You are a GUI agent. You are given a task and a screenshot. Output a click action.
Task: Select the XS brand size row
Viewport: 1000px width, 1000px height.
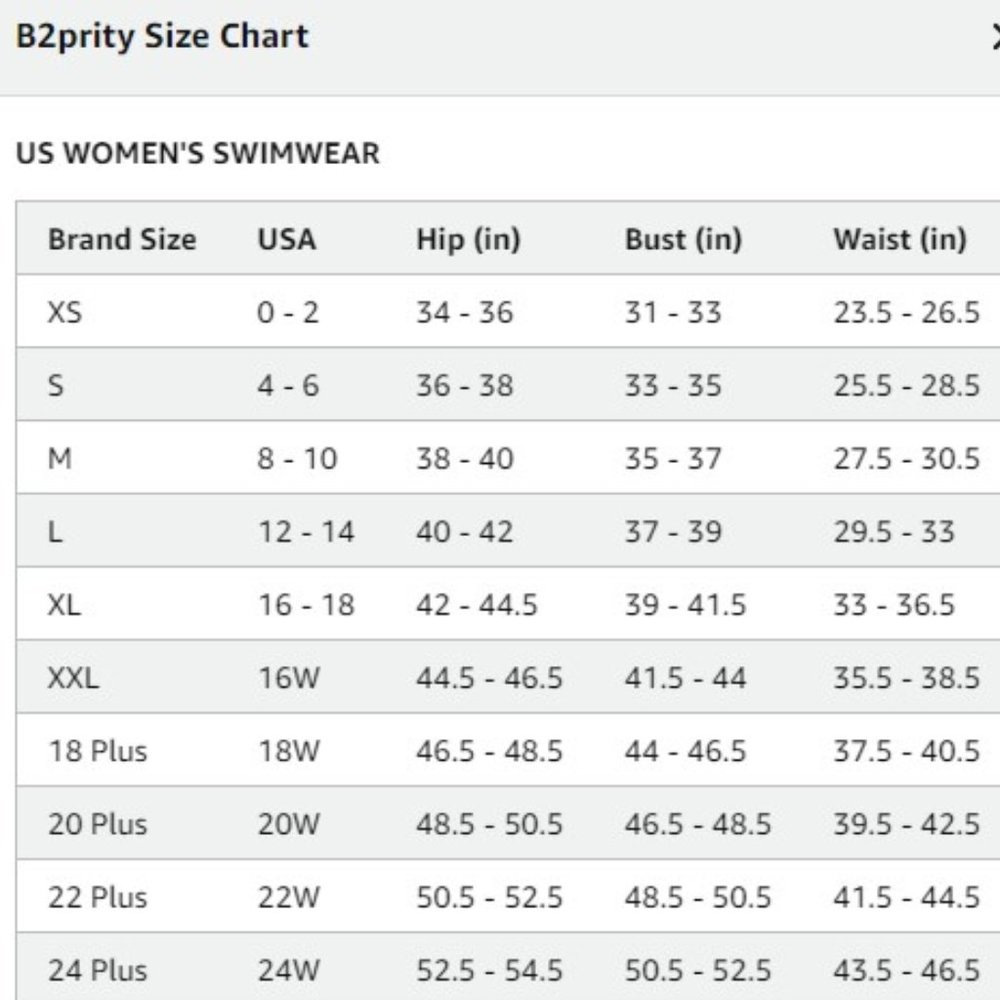(x=508, y=312)
